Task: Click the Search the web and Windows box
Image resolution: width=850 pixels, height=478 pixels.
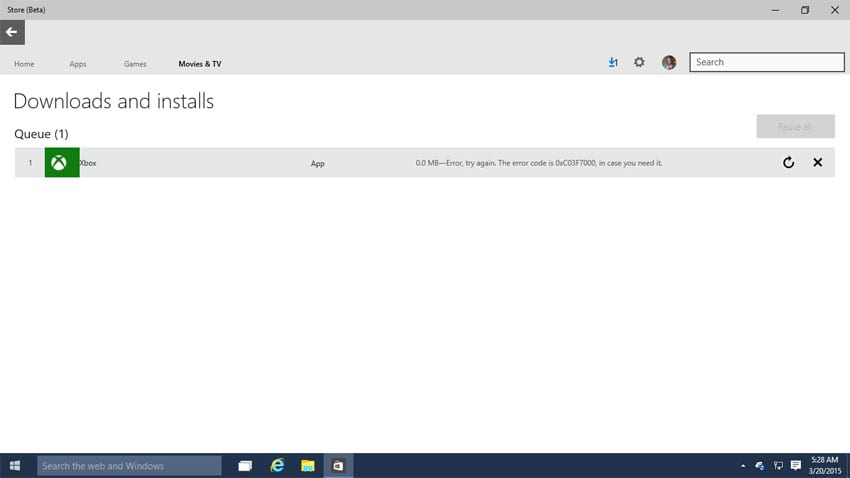Action: (129, 466)
